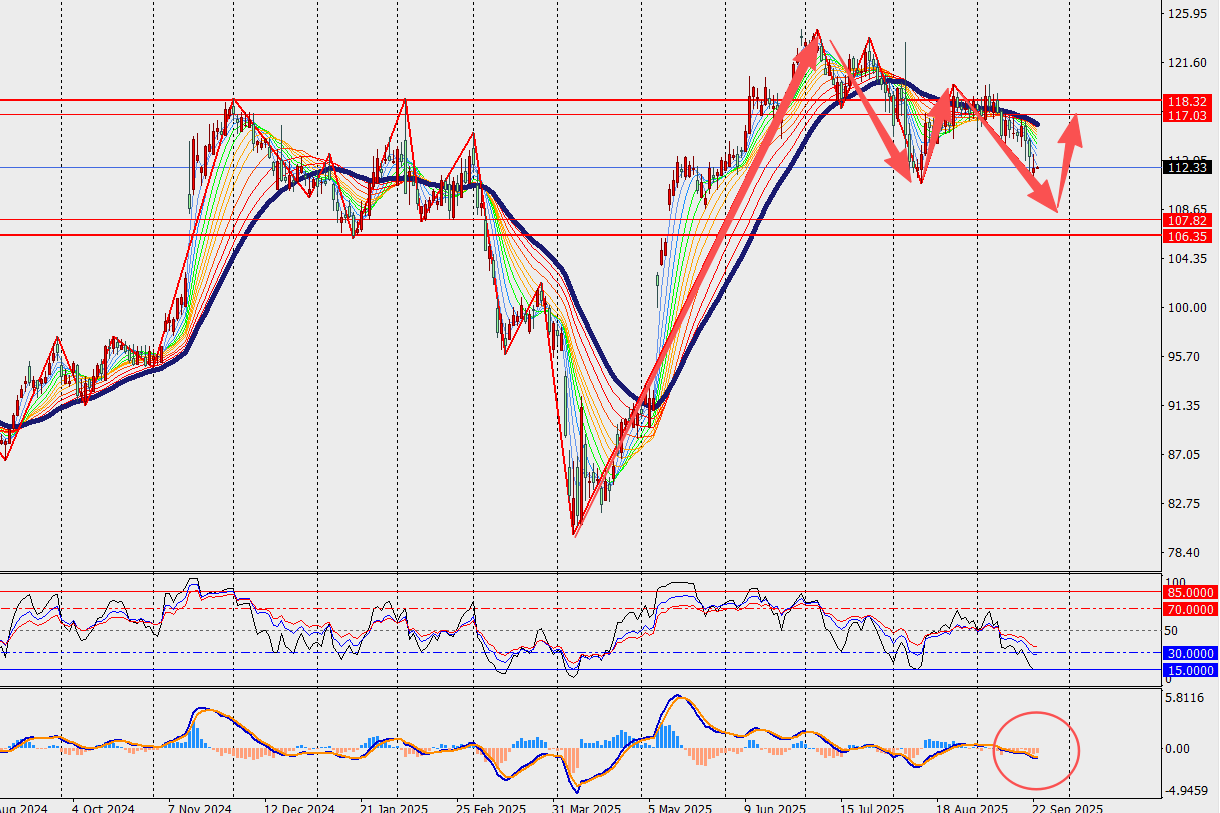Click the 118.32 red price label
1220x813 pixels.
tap(1188, 102)
